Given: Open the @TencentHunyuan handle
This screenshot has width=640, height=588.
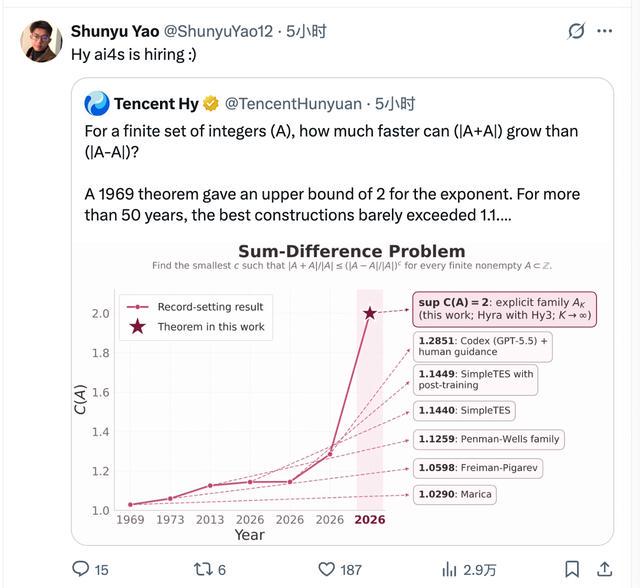Looking at the screenshot, I should pos(293,104).
